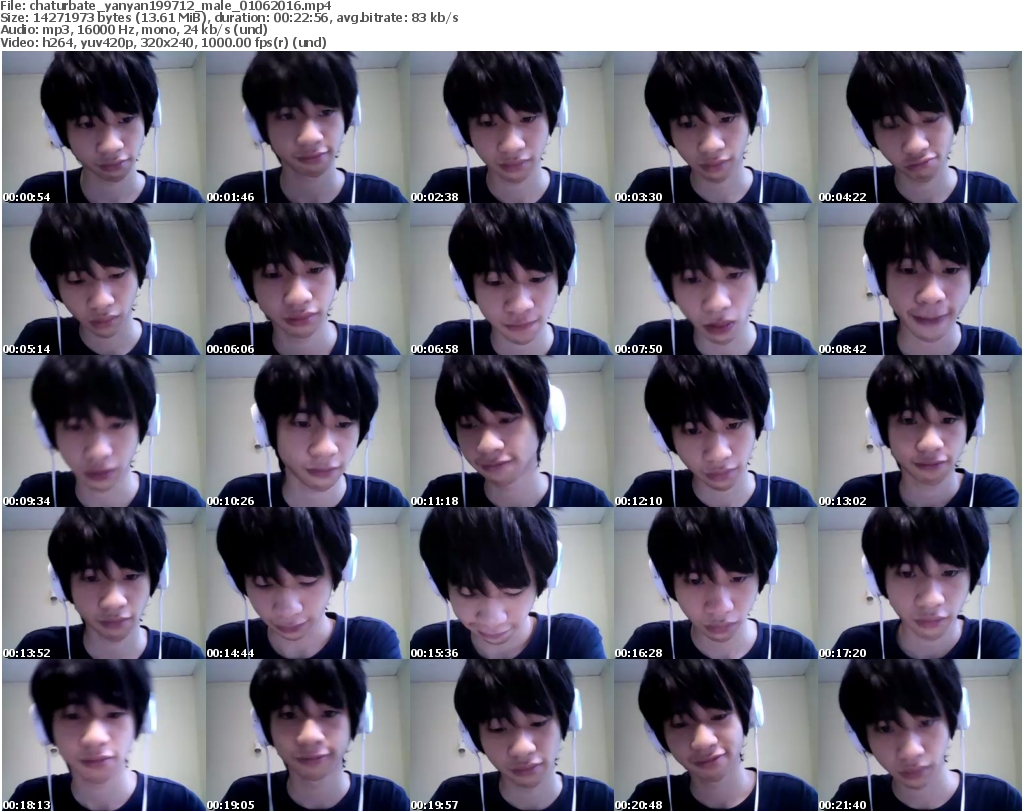1024x811 pixels.
Task: Open the 00:02:38 thumbnail
Action: [511, 127]
